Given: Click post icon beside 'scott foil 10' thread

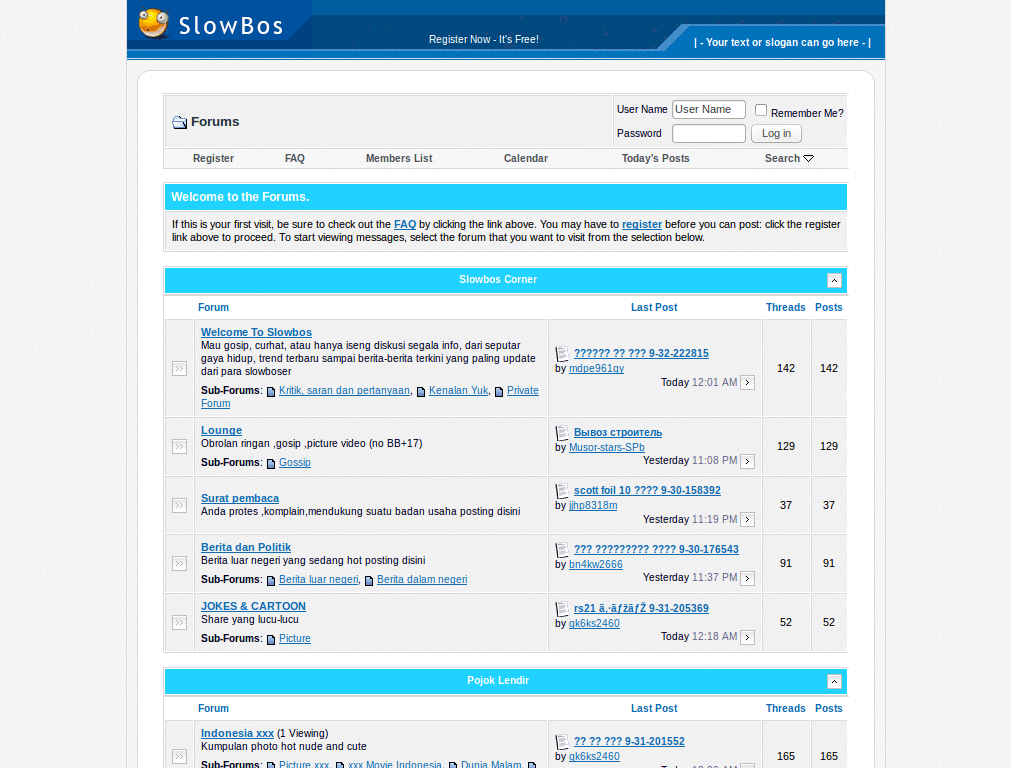Looking at the screenshot, I should [562, 491].
